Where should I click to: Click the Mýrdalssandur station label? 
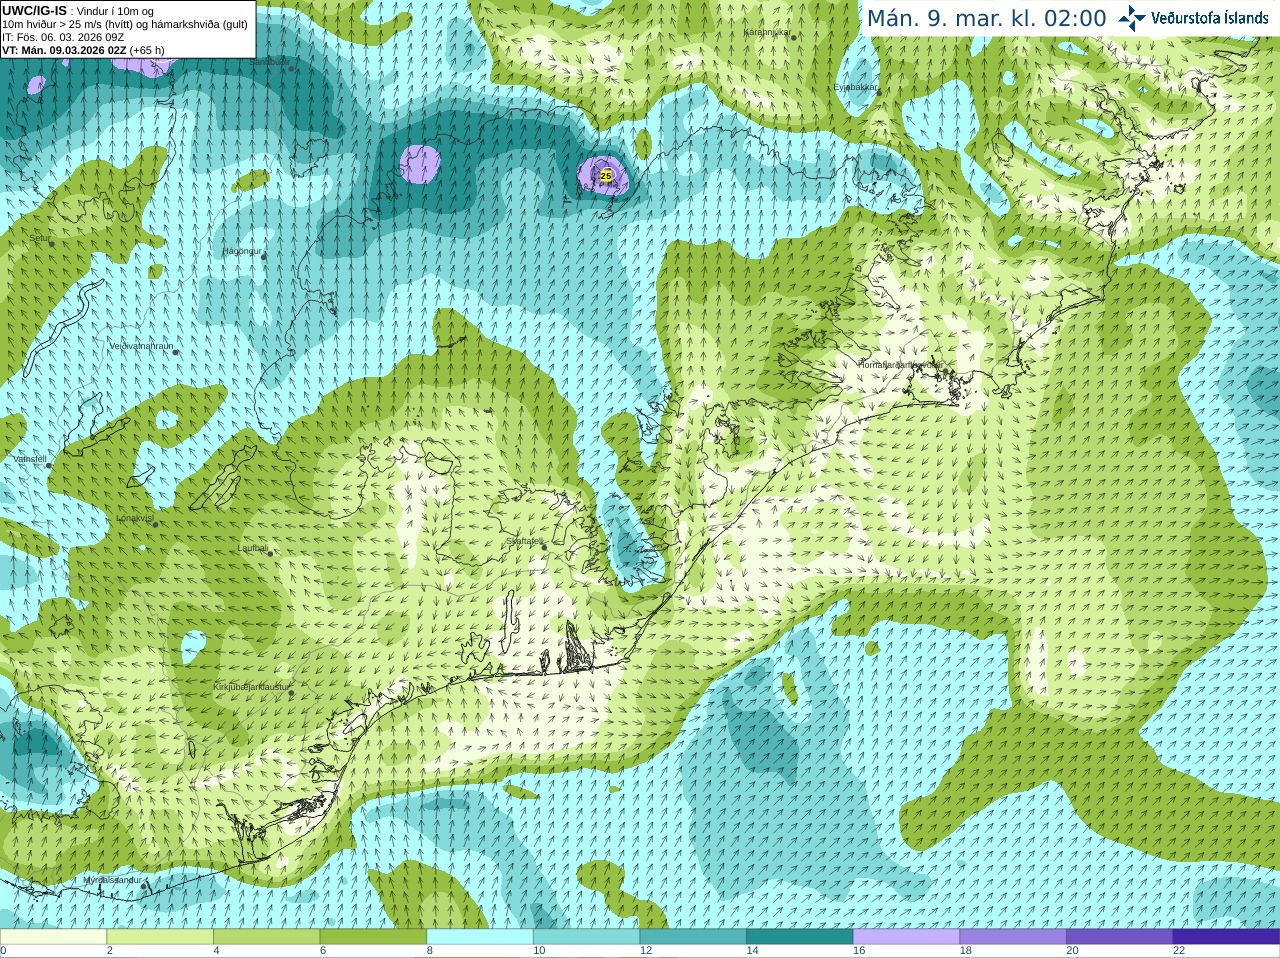[x=113, y=880]
